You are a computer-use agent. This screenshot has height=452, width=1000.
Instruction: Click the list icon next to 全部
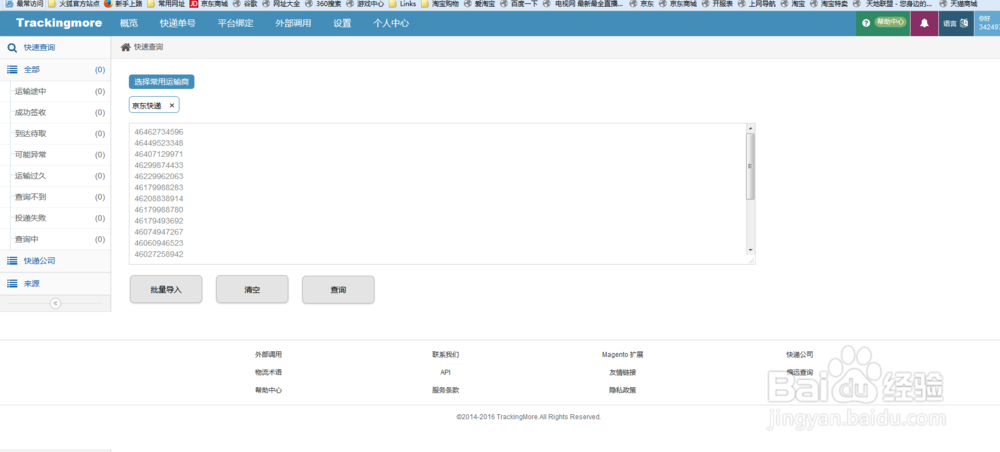coord(12,69)
